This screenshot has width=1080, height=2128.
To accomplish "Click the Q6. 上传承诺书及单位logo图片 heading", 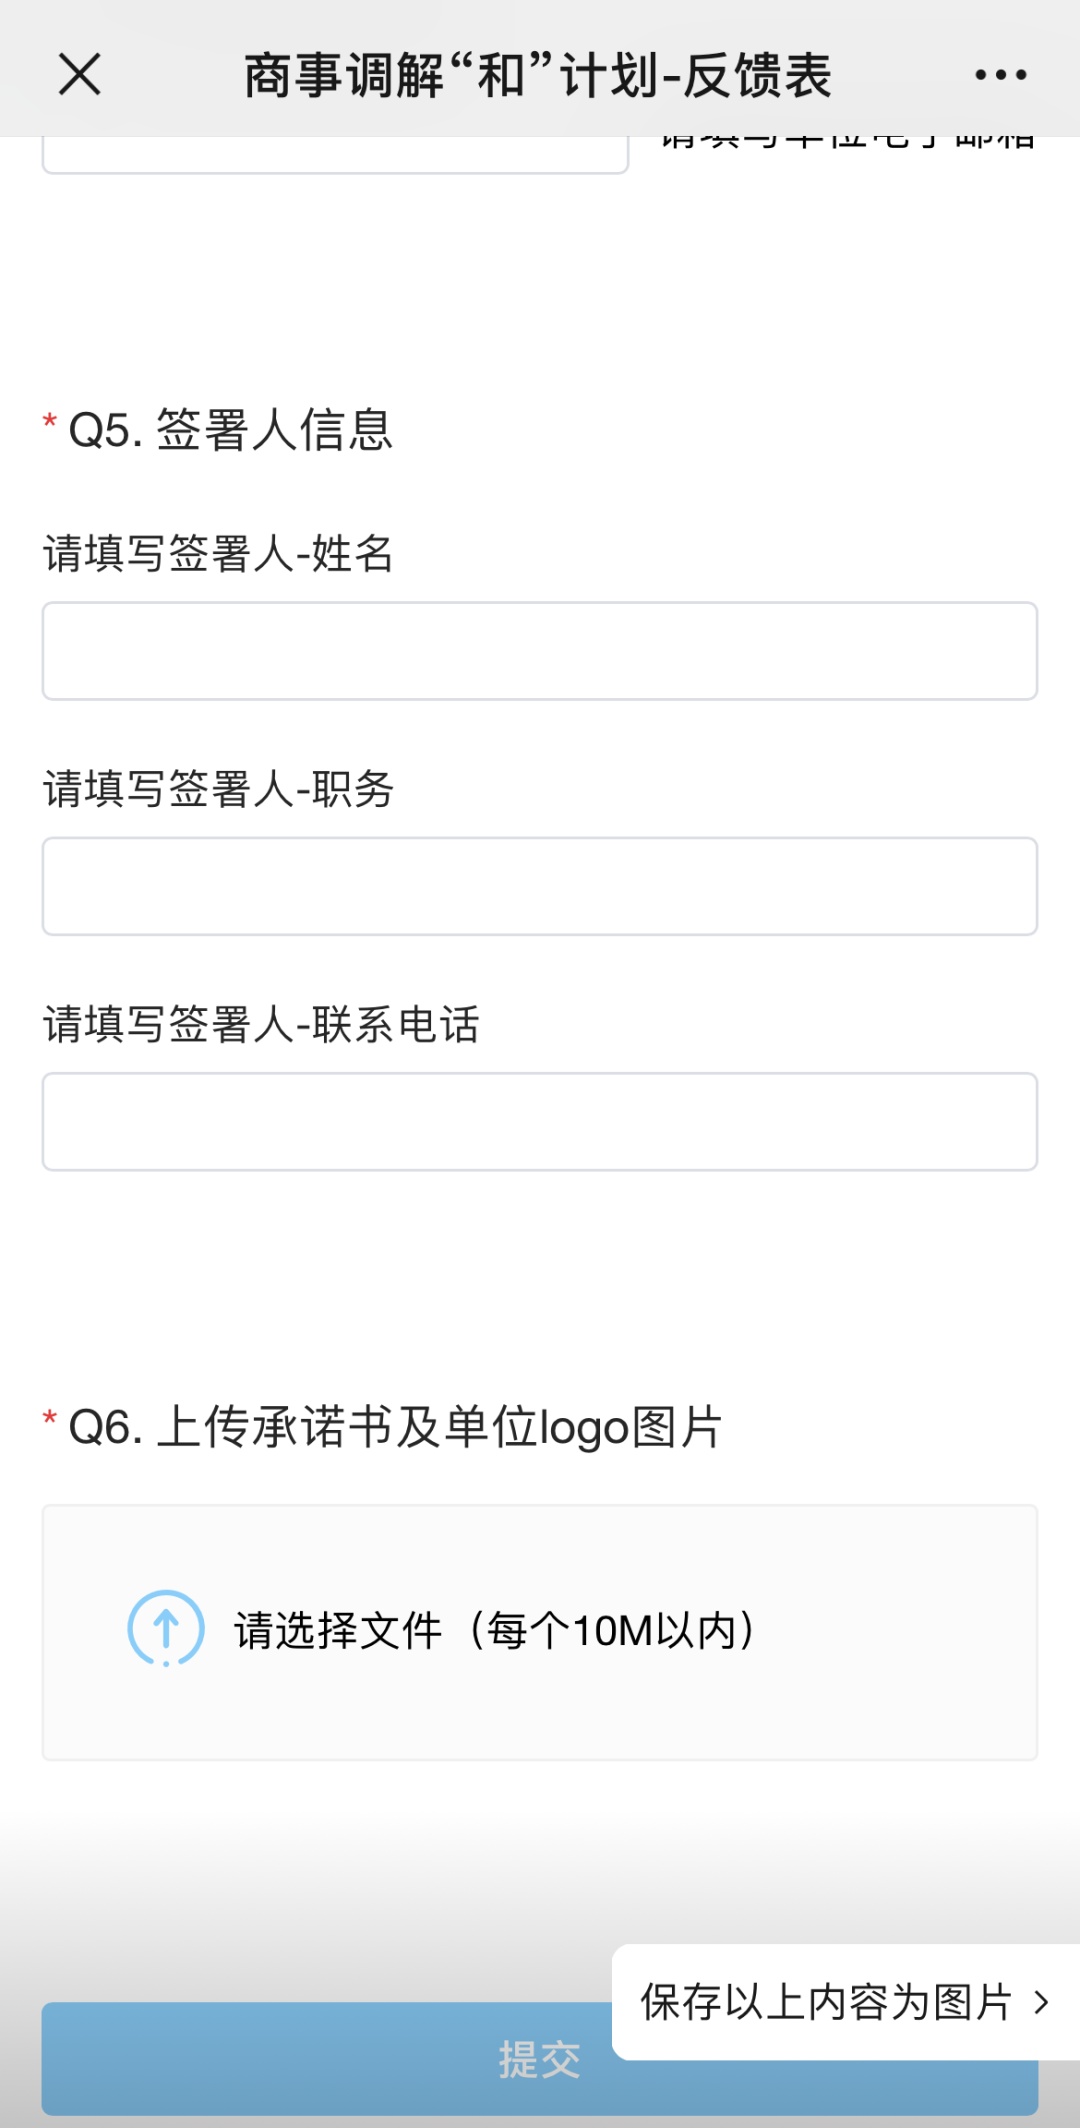I will [x=395, y=1427].
